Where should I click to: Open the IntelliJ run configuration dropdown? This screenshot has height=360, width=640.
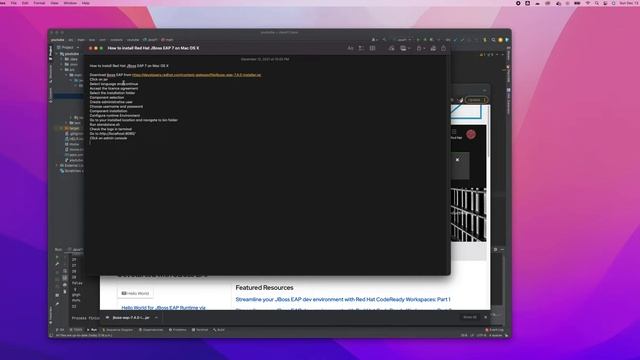tap(403, 40)
